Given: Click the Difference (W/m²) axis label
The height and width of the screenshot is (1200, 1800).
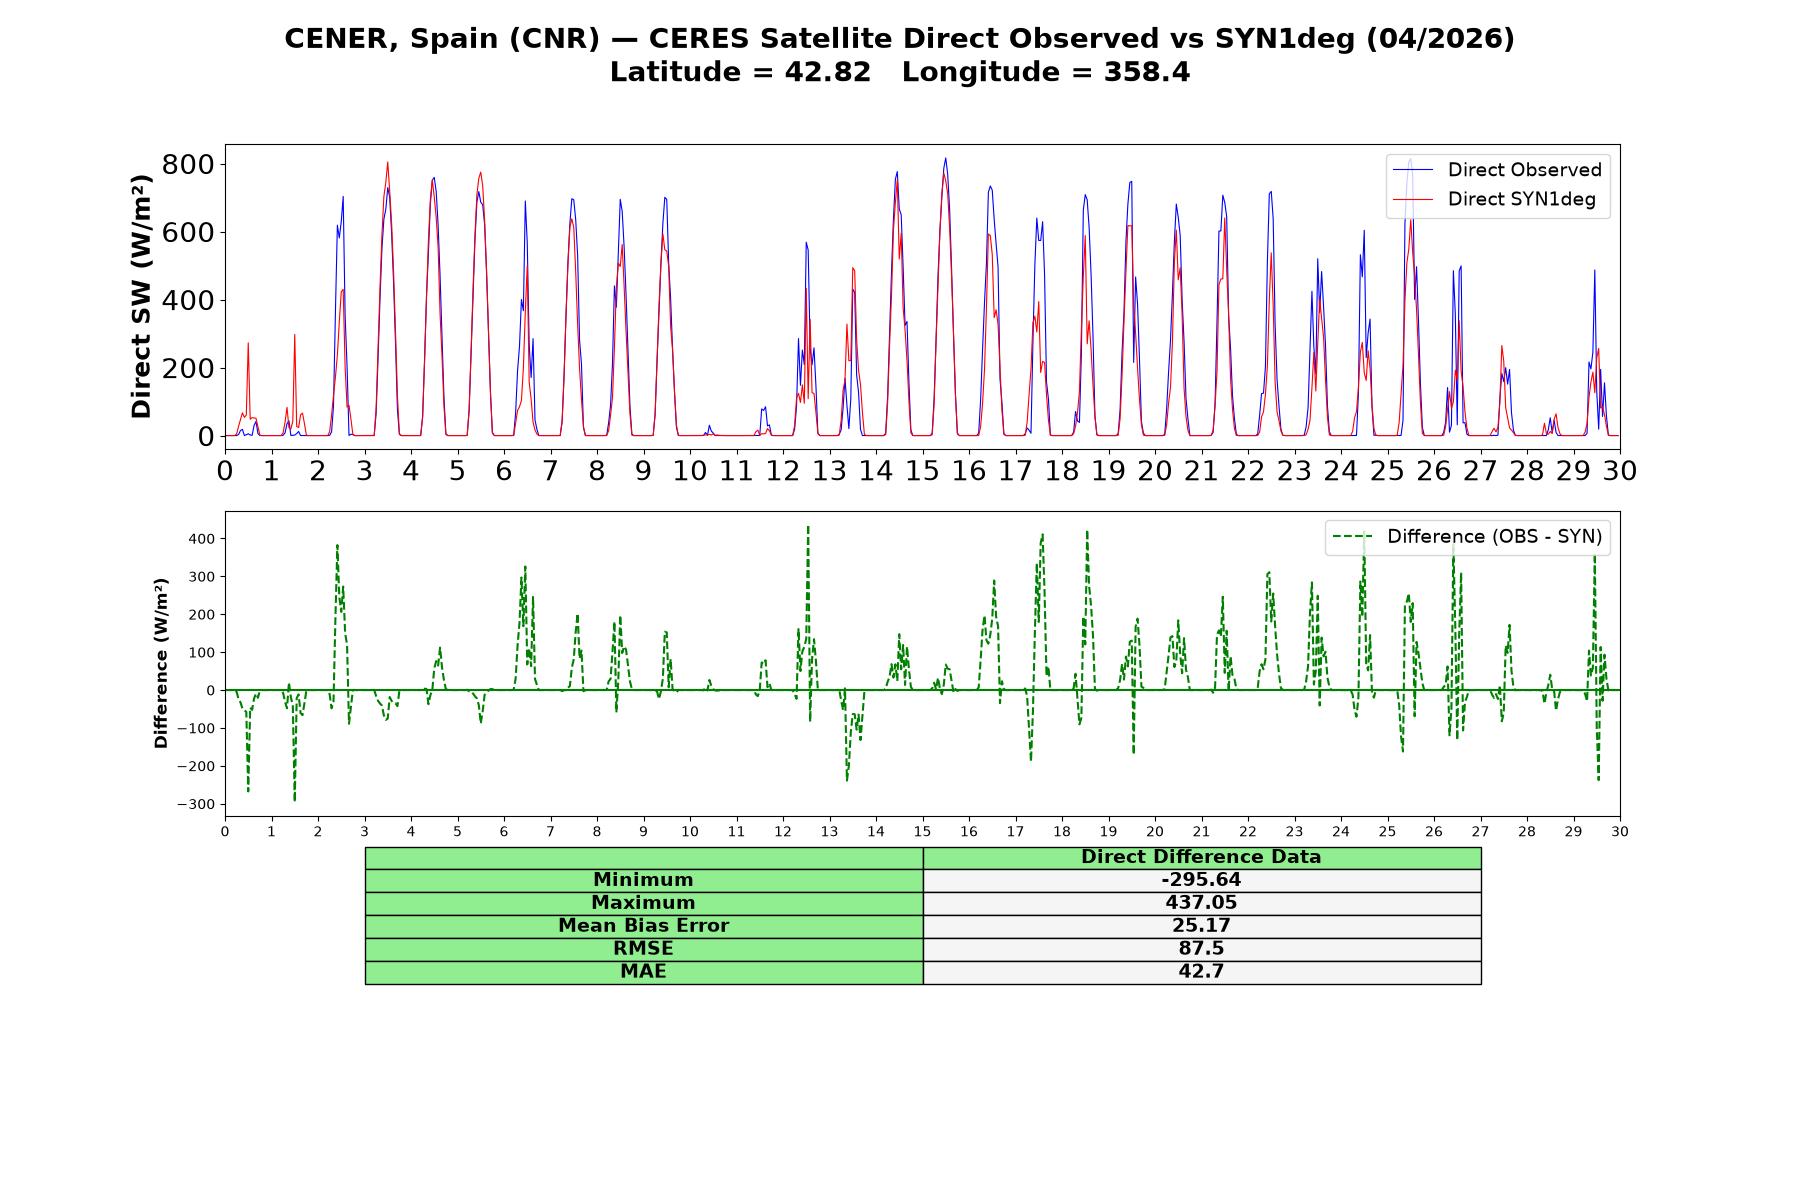Looking at the screenshot, I should (161, 663).
